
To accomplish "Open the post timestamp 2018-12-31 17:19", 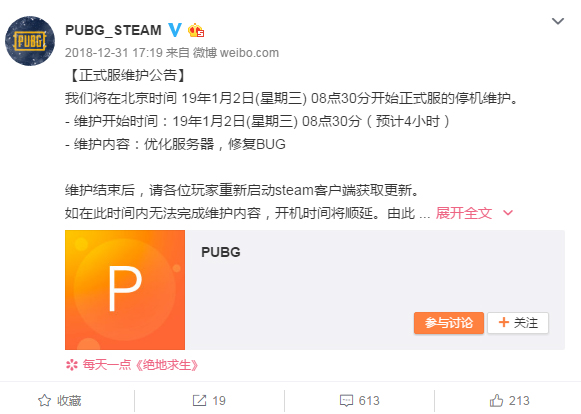I will coord(114,53).
